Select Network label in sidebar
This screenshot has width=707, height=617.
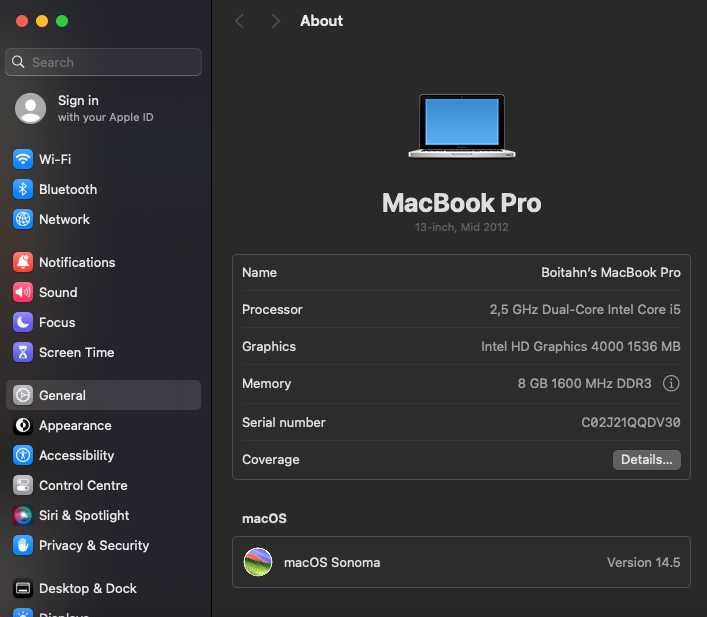pyautogui.click(x=64, y=219)
